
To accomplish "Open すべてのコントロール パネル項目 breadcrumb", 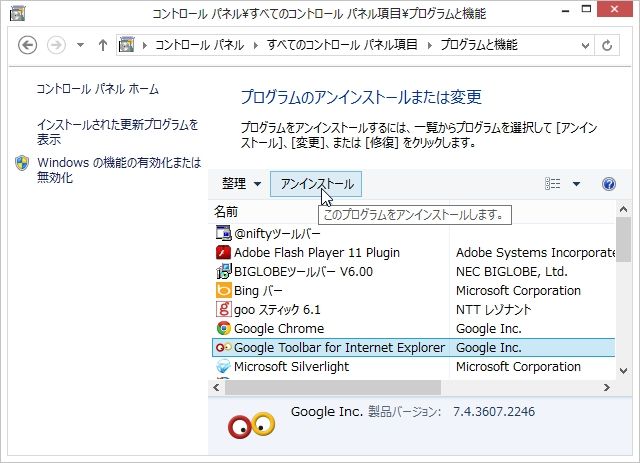I will (x=342, y=45).
